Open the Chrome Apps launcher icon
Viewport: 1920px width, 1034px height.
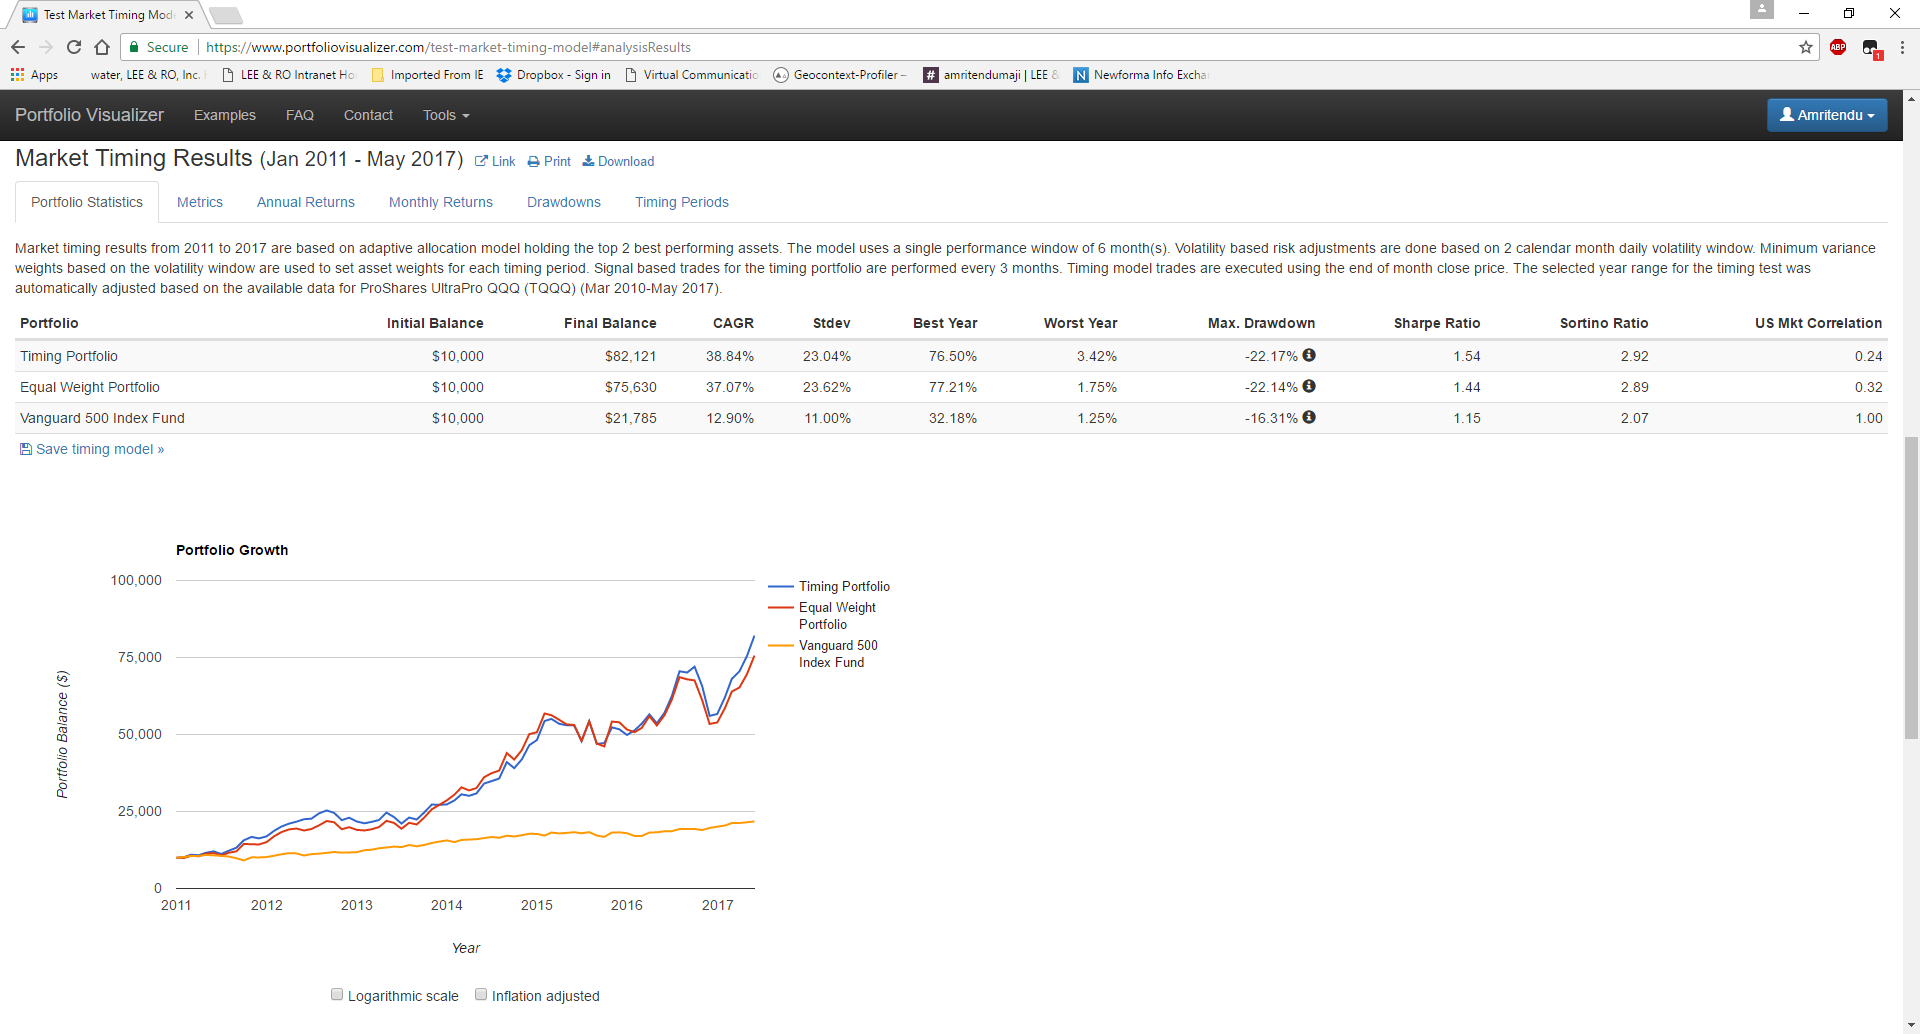(x=17, y=75)
